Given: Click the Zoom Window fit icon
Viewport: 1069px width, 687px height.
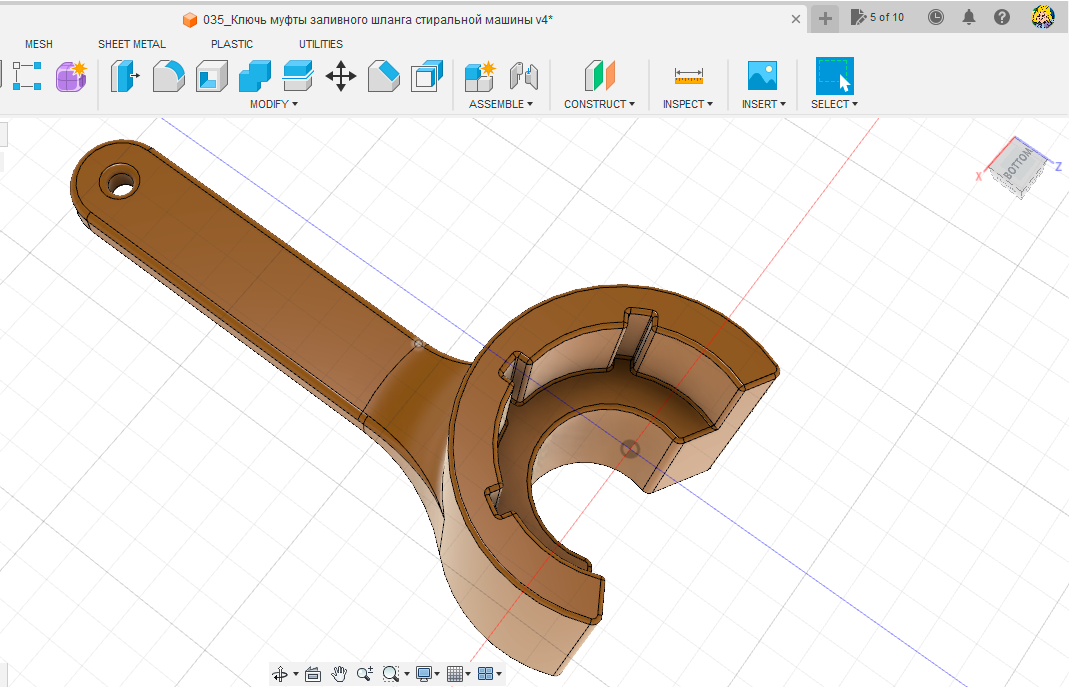Looking at the screenshot, I should [391, 674].
